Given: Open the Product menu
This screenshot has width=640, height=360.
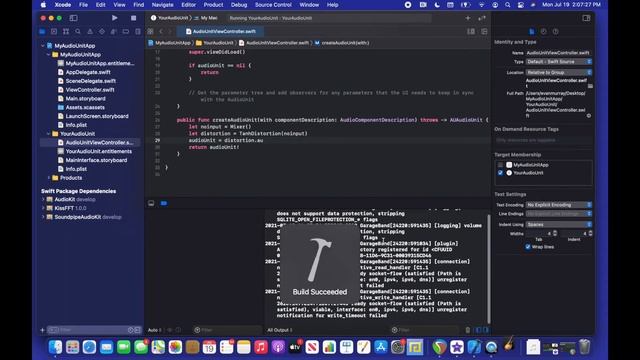Looking at the screenshot, I should click(213, 5).
